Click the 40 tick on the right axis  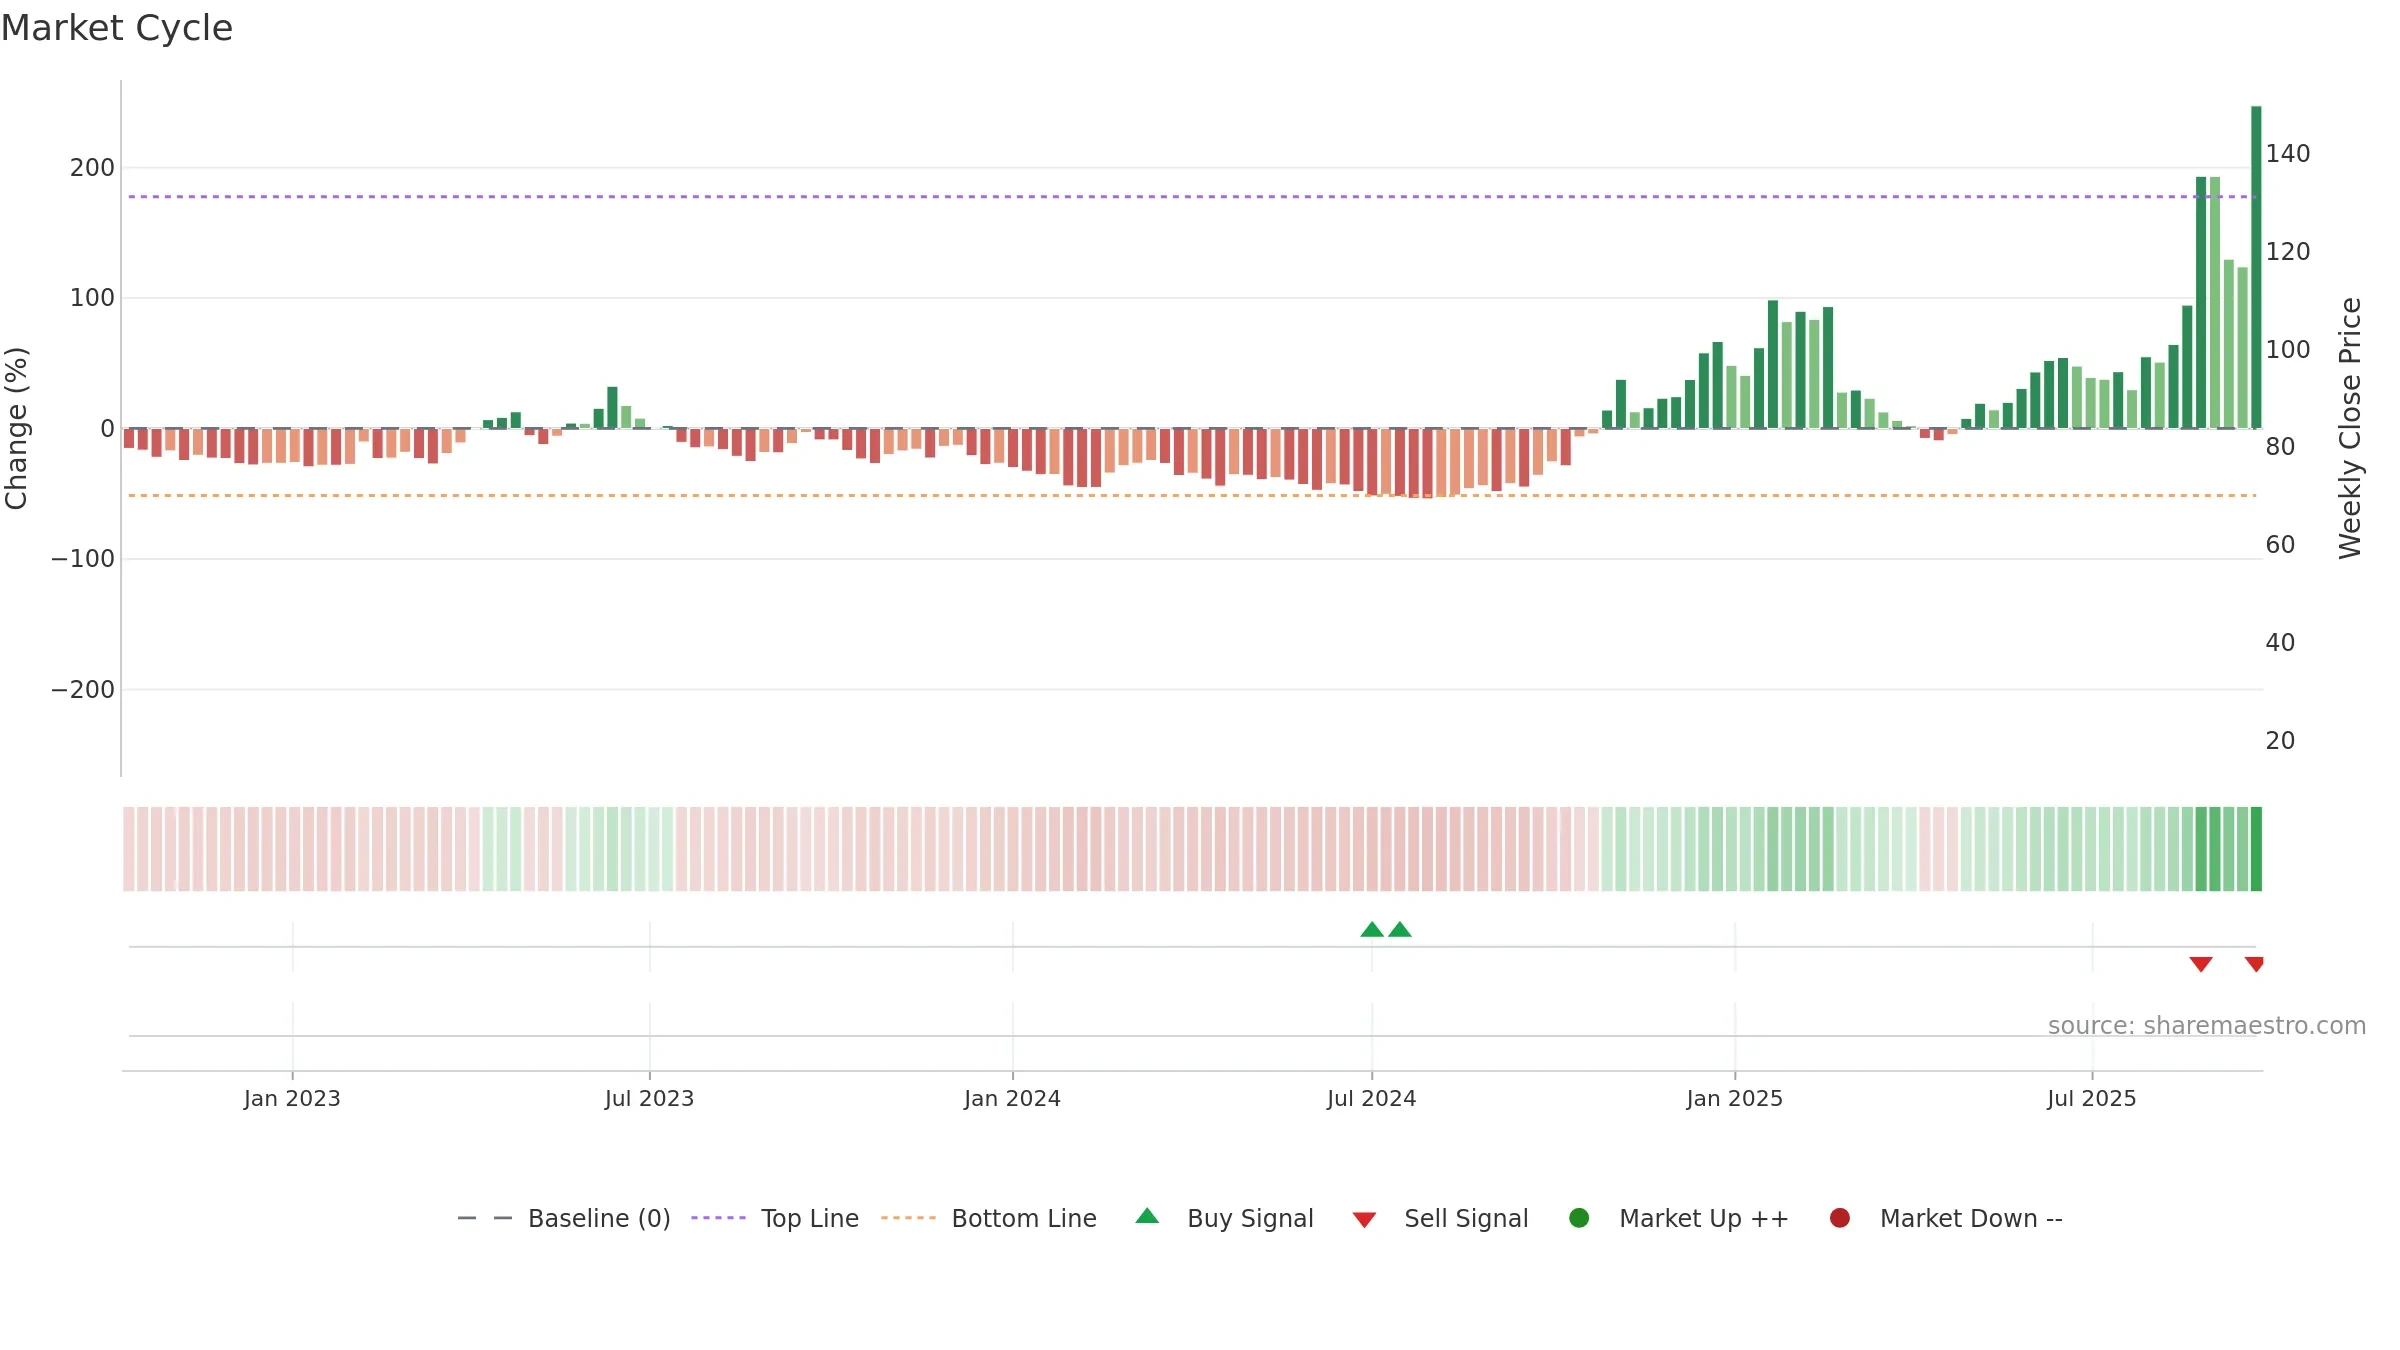pyautogui.click(x=2280, y=642)
